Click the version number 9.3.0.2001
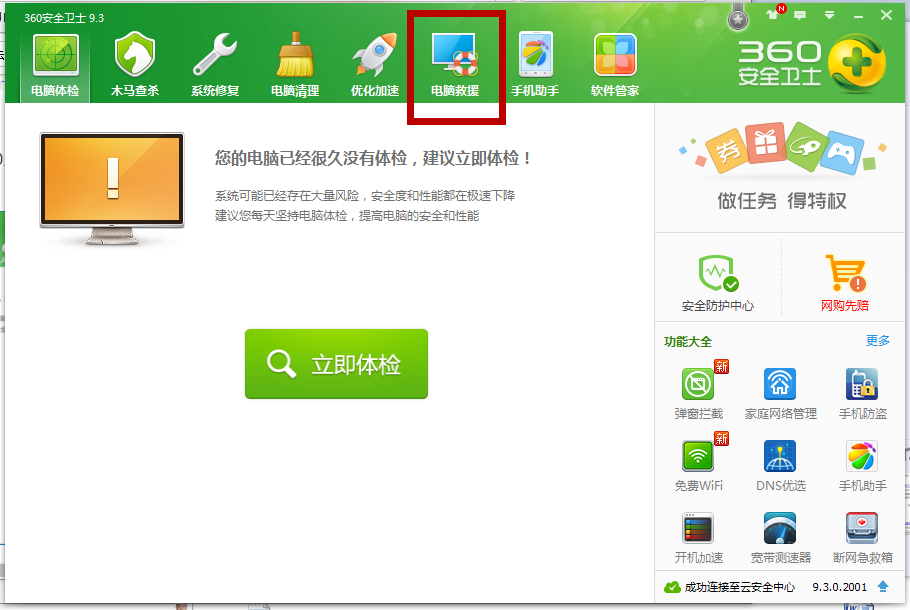This screenshot has width=910, height=610. [x=839, y=587]
